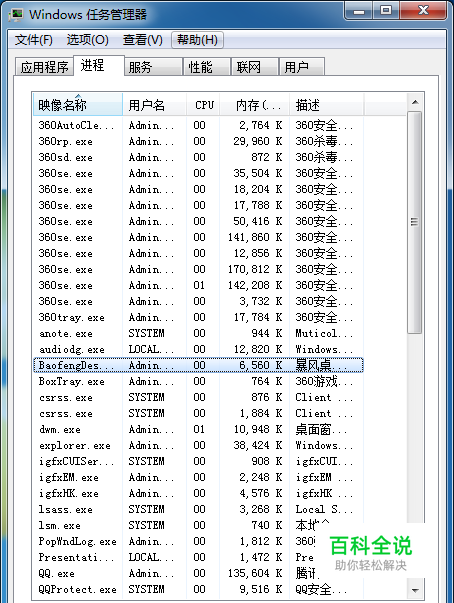This screenshot has width=454, height=603.
Task: Select 360se.exe using 3,732 K
Action: pos(198,302)
